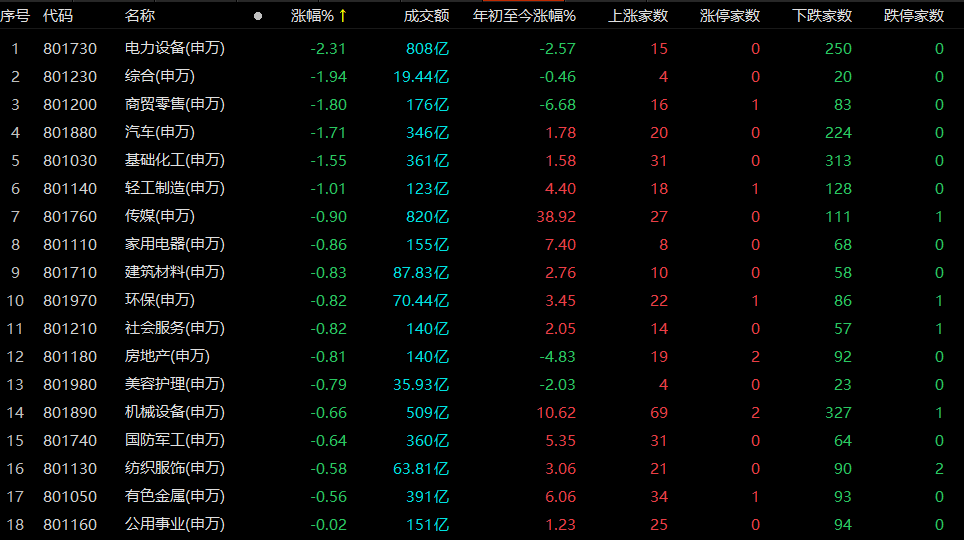964x540 pixels.
Task: Sort by 上涨家数 column header
Action: click(x=638, y=16)
